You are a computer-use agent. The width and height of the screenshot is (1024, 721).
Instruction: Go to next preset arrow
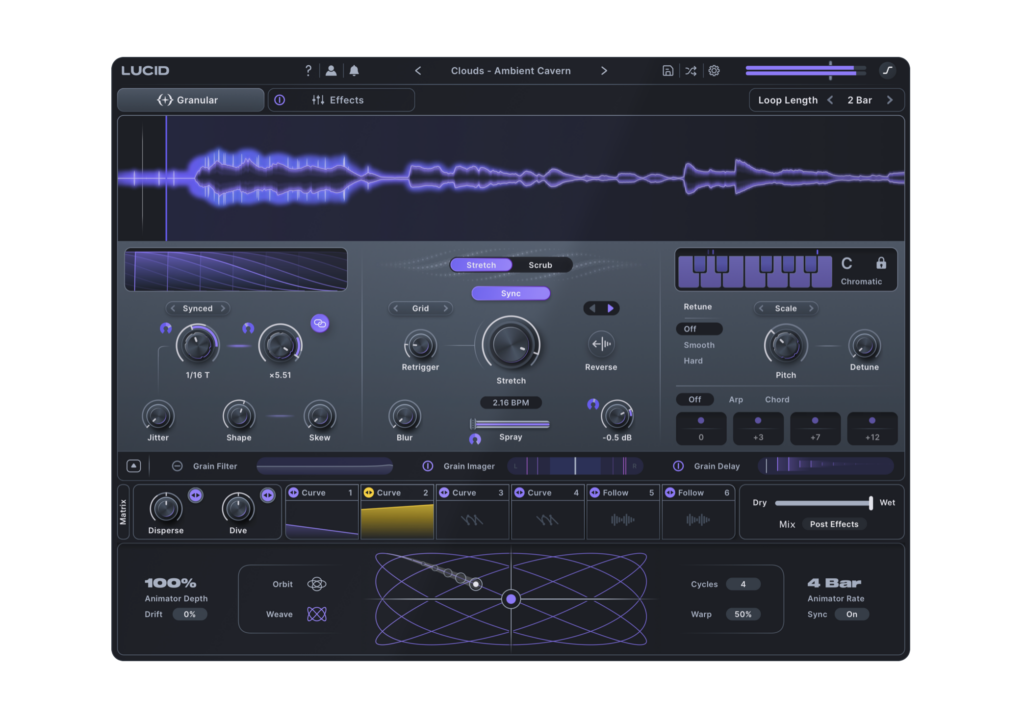(x=604, y=71)
